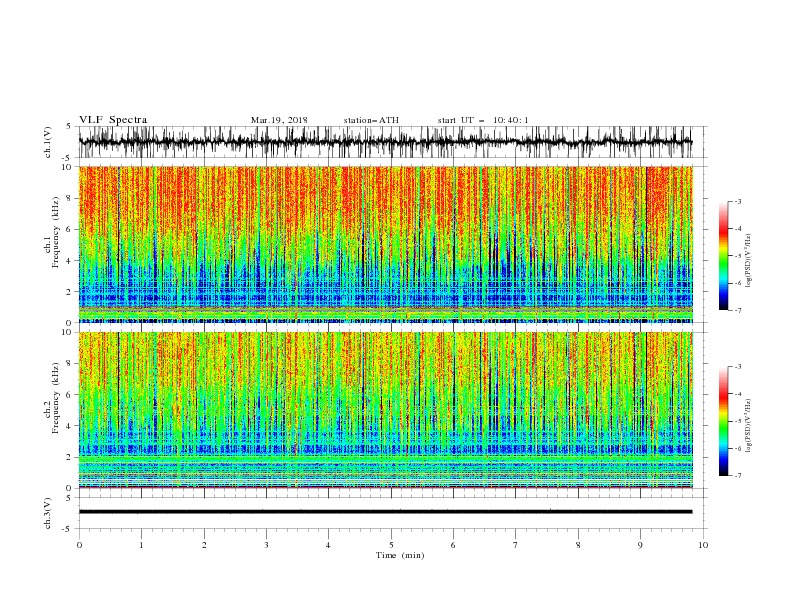Click inside the ch.1 spectrogram panel

(385, 244)
